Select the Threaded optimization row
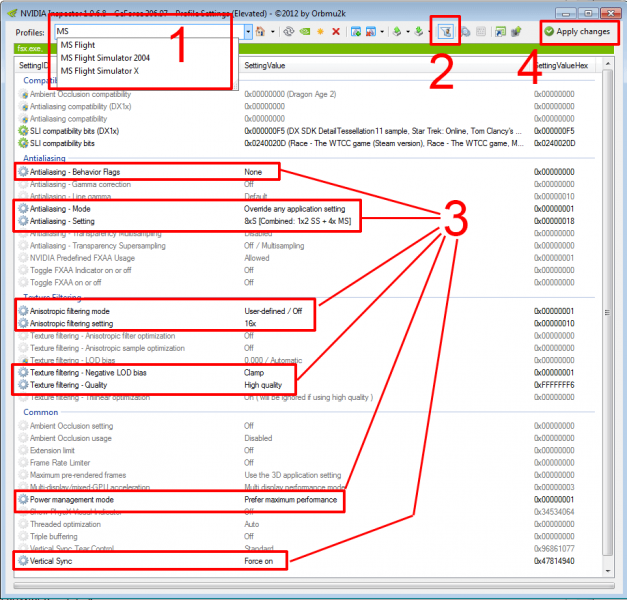 [308, 524]
